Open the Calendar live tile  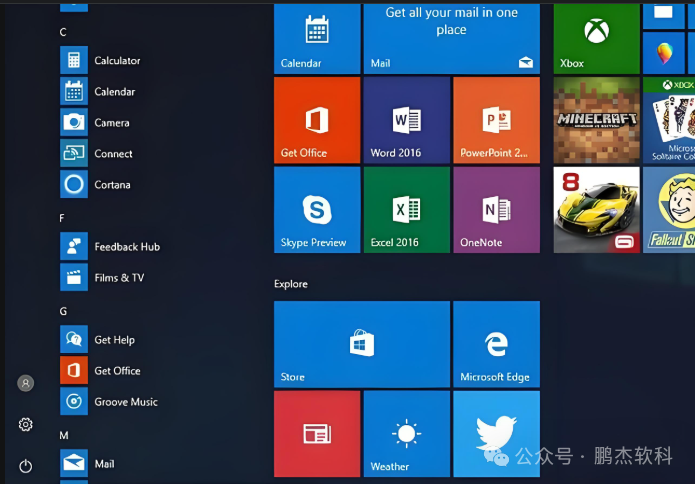pos(317,39)
